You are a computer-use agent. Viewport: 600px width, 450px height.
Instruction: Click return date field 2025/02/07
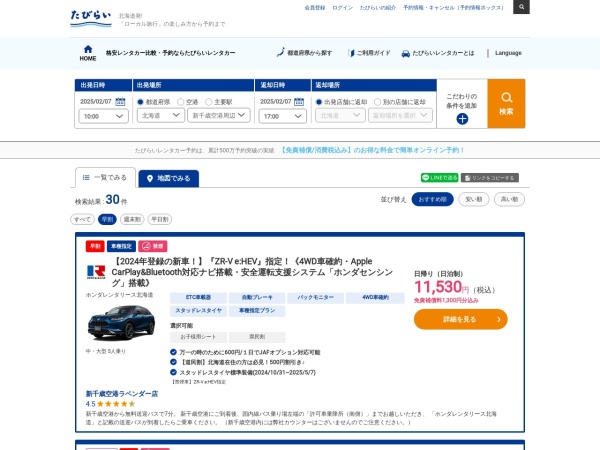coord(276,101)
